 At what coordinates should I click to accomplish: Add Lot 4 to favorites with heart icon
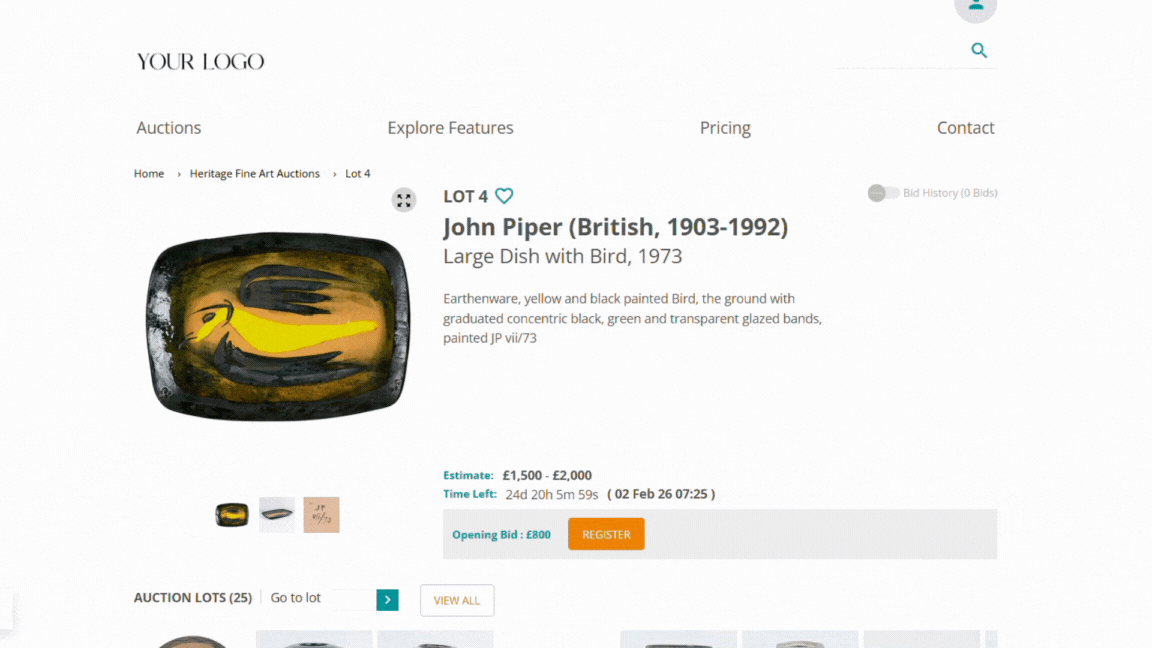[x=504, y=196]
